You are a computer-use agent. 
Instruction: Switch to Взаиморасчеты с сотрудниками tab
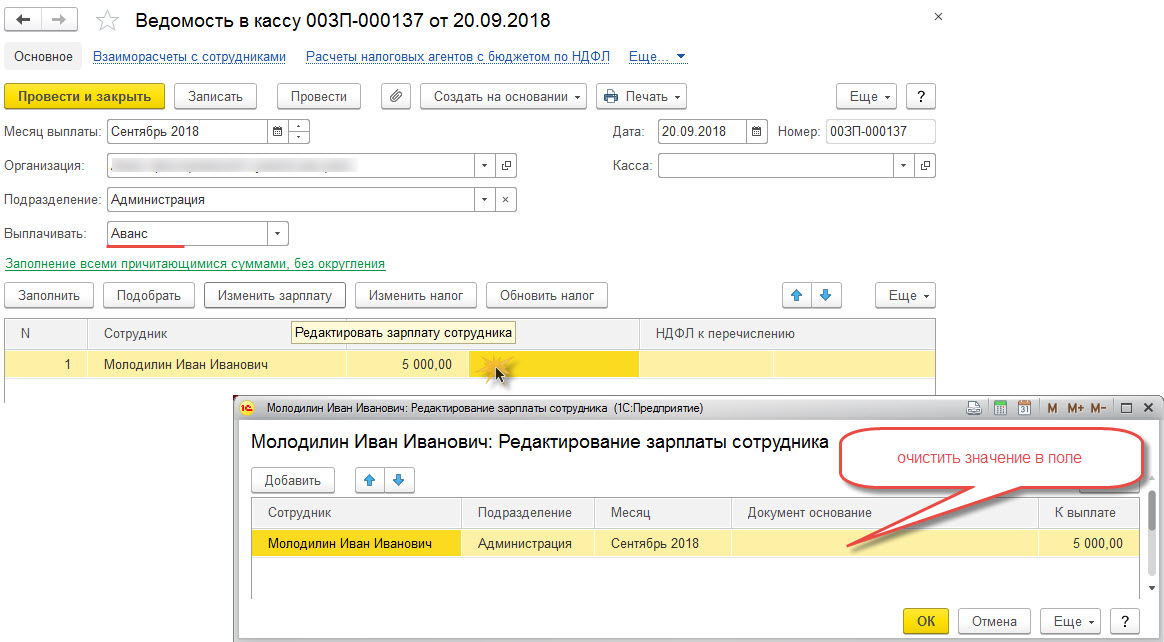pyautogui.click(x=189, y=56)
